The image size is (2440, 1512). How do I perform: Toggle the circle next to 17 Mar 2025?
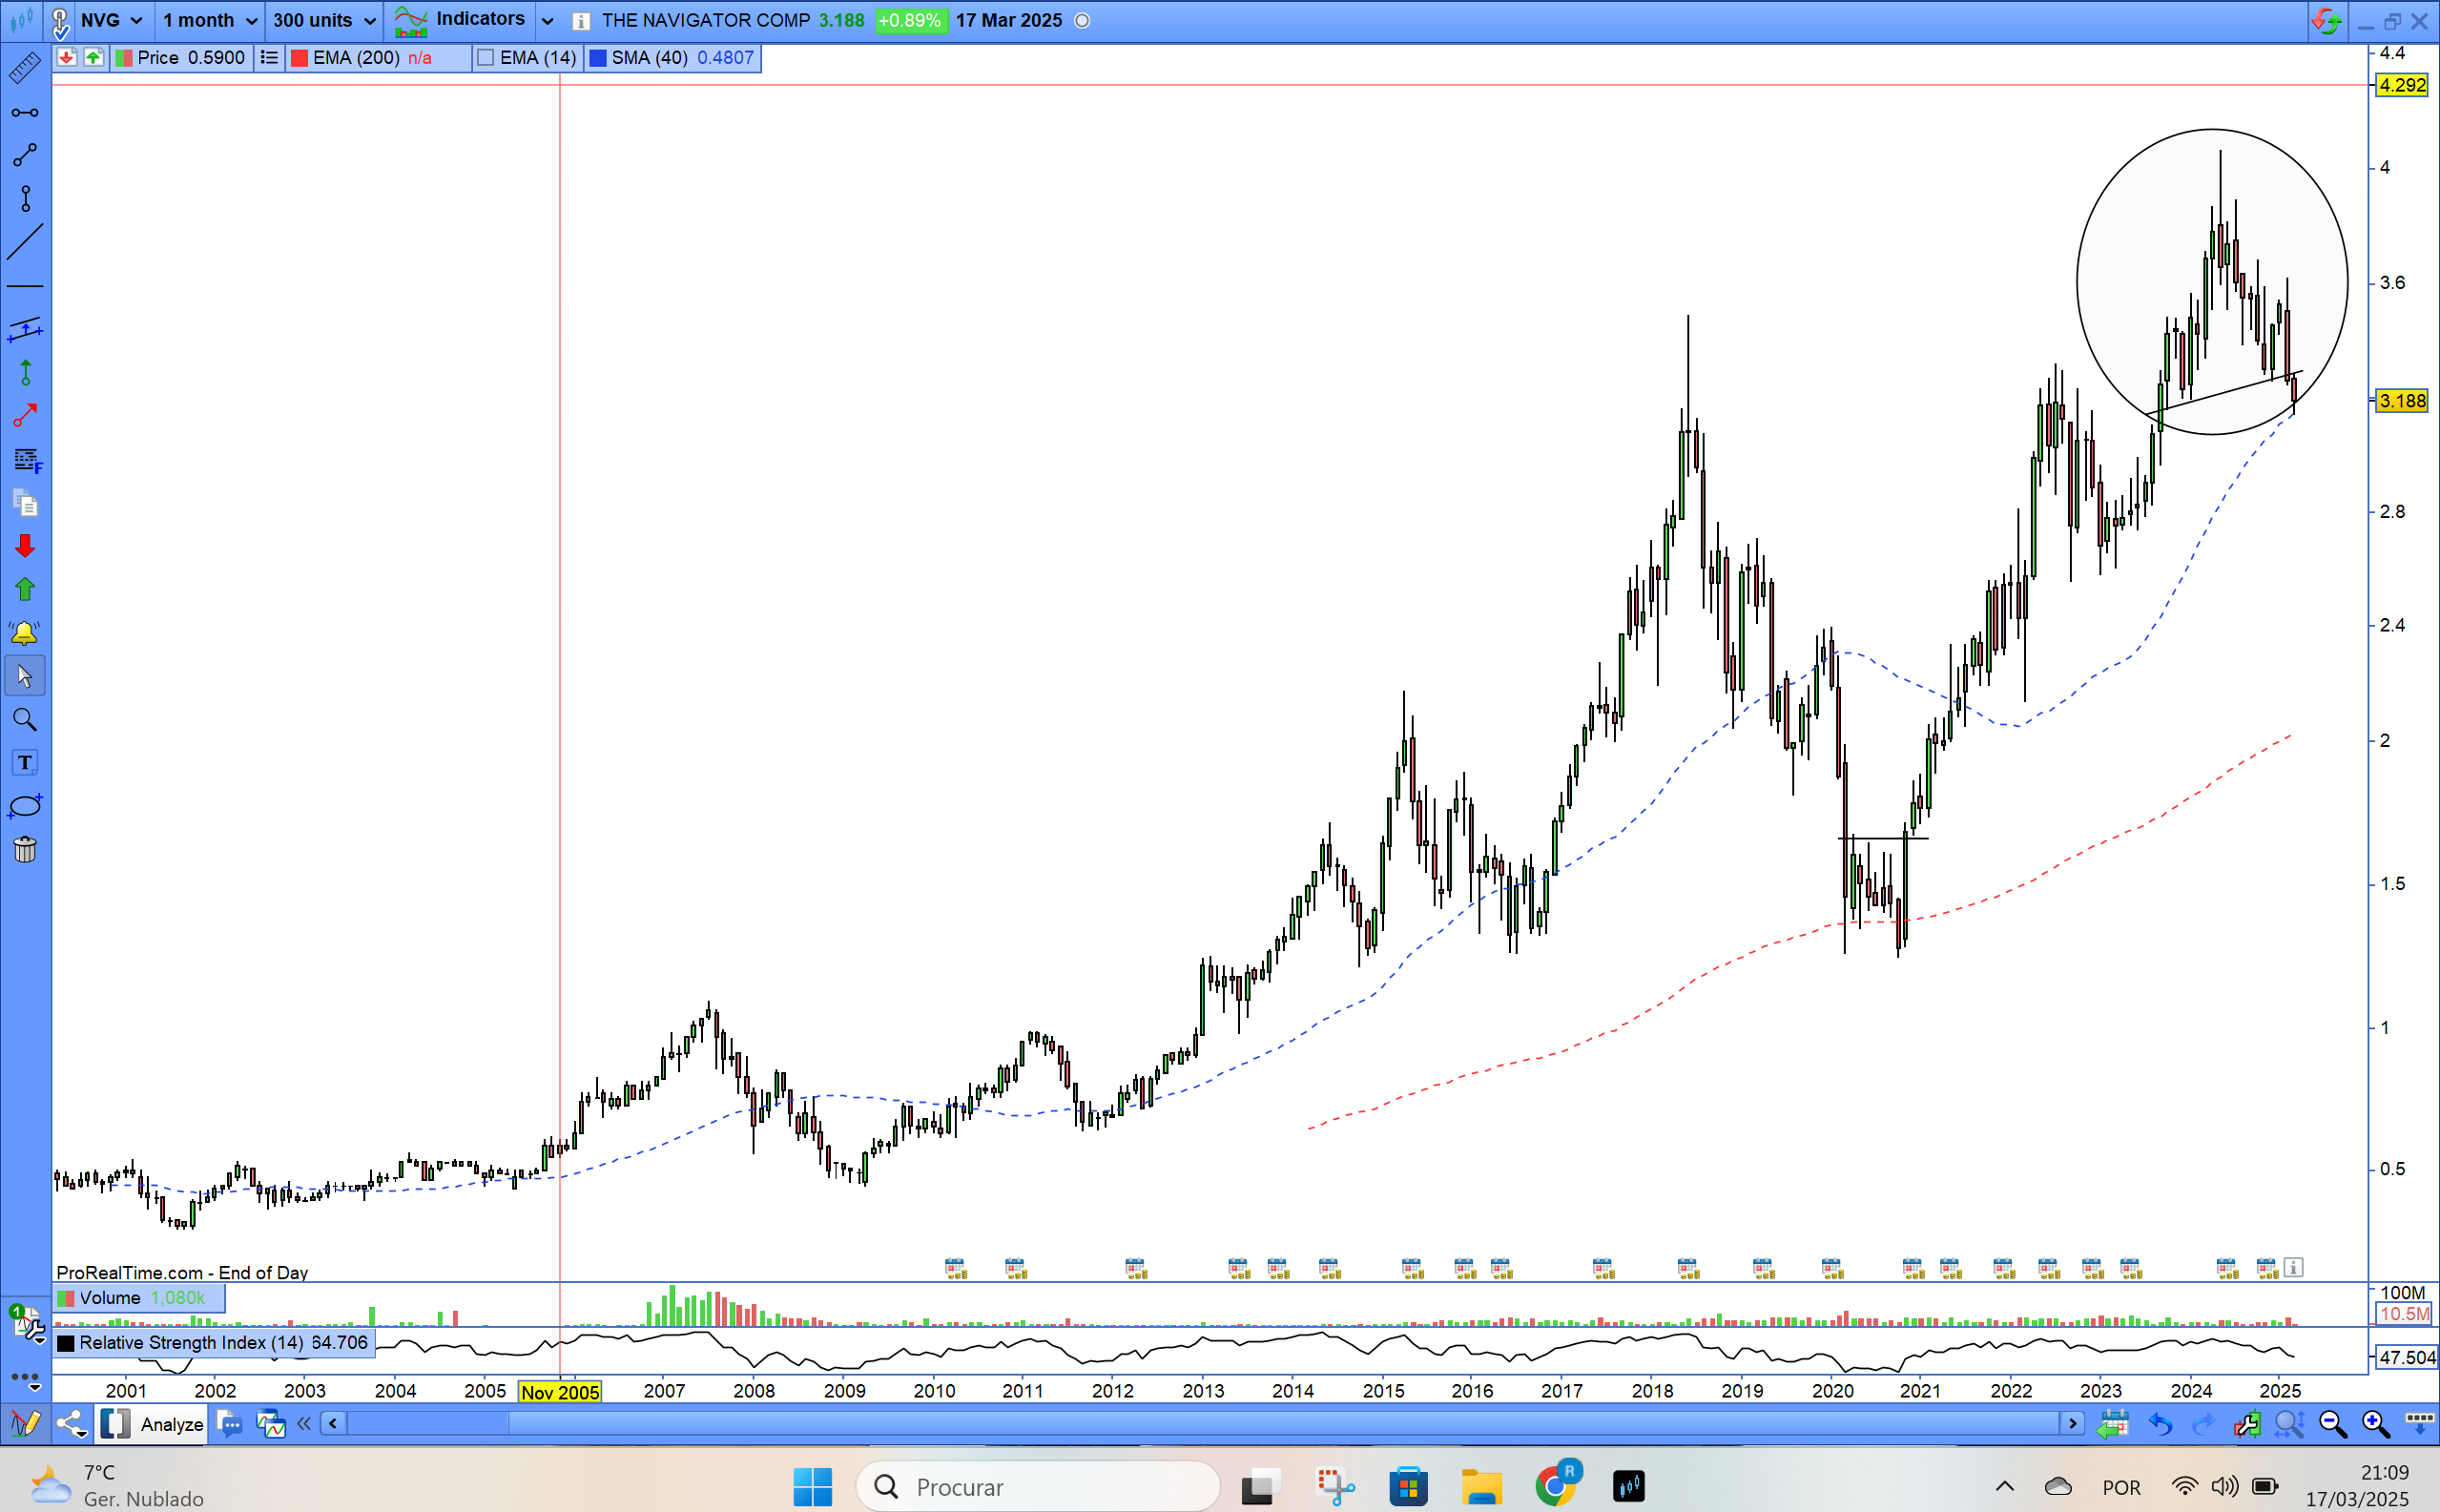click(1082, 21)
